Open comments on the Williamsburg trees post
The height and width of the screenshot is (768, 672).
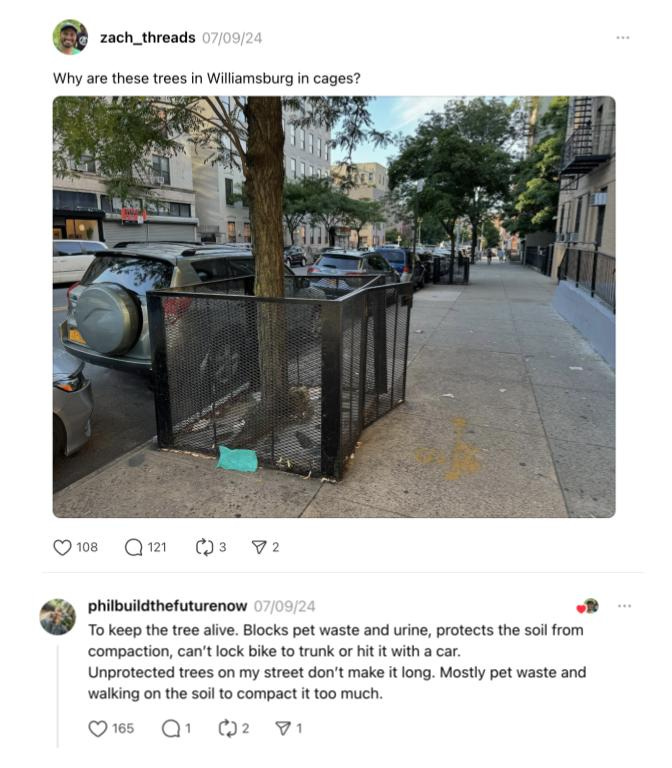tap(133, 547)
